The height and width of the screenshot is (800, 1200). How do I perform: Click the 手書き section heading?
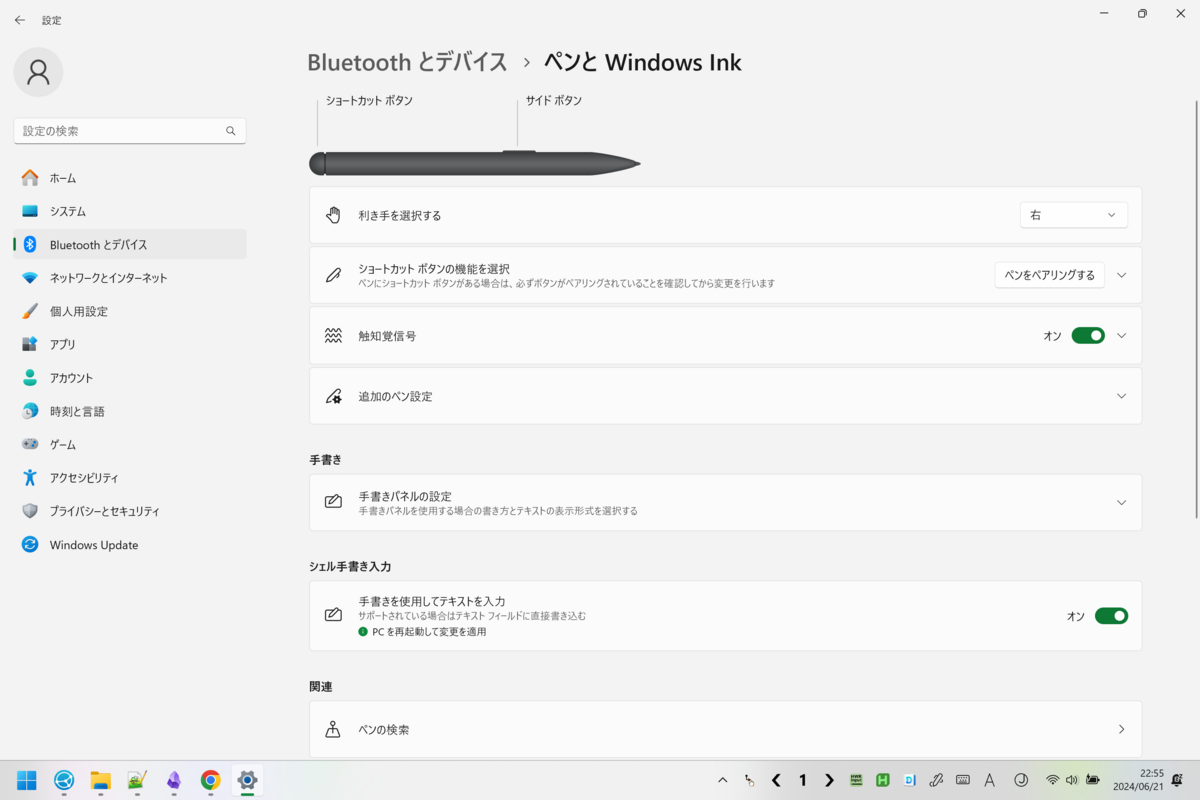326,460
